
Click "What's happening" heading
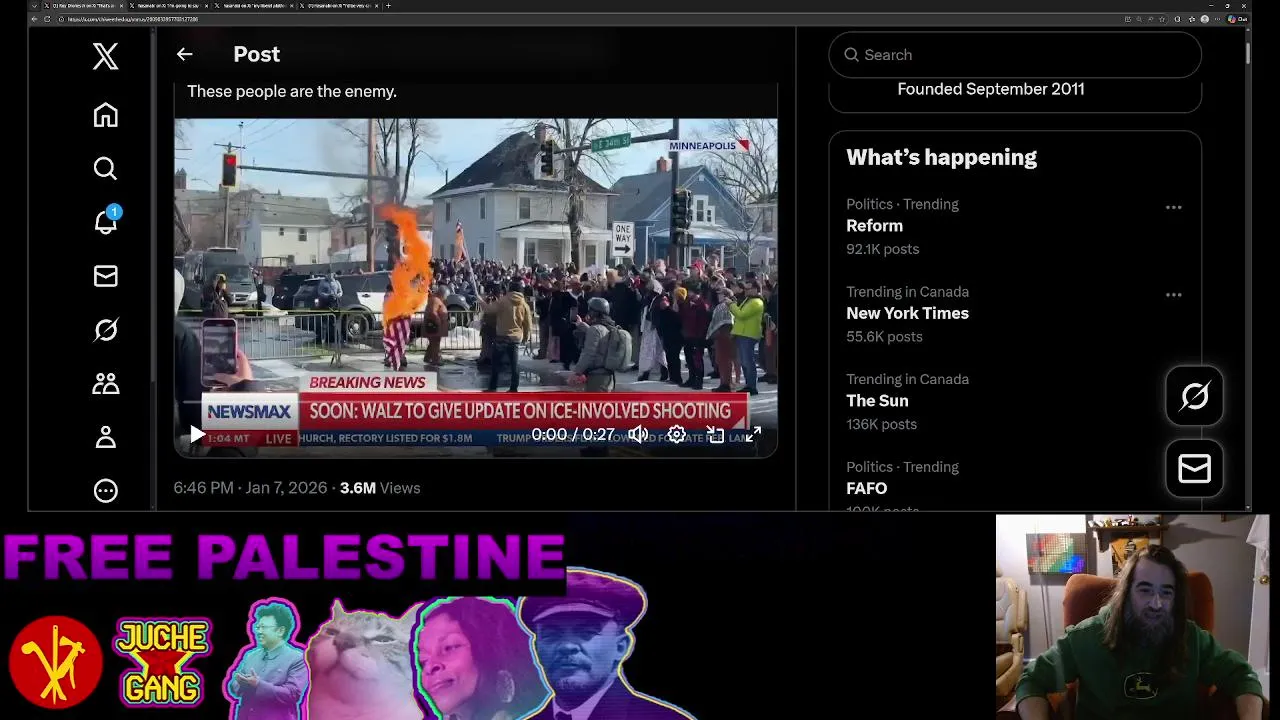(x=941, y=157)
